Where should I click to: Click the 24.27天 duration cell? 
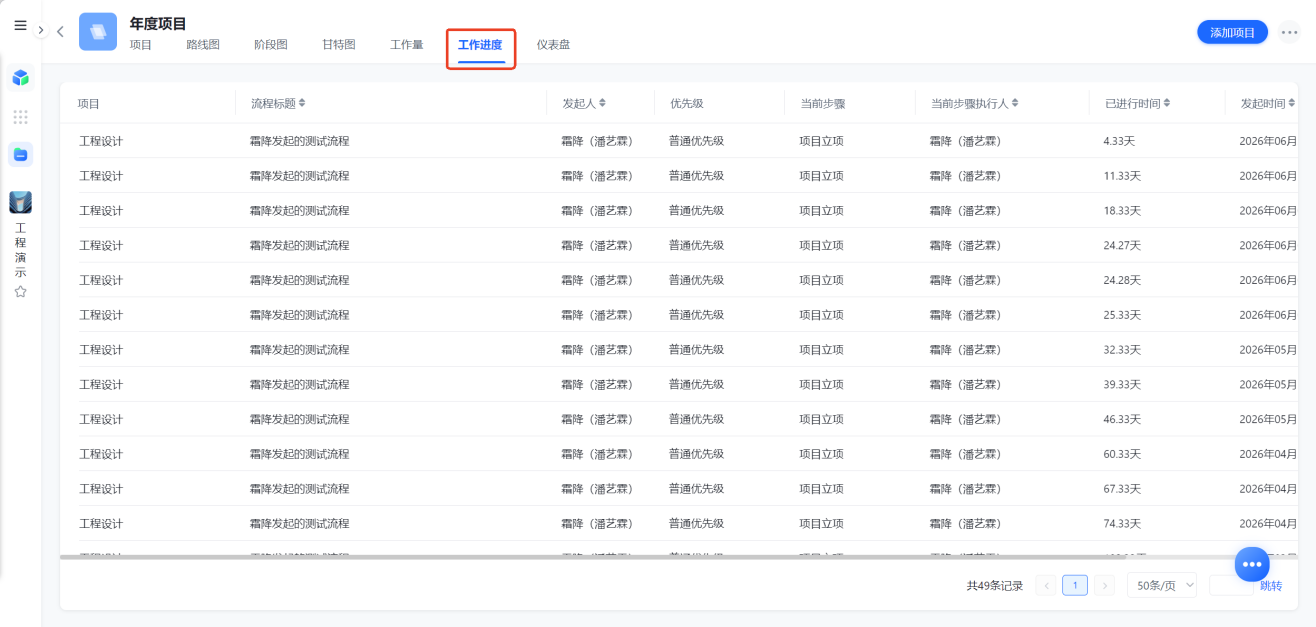coord(1122,245)
